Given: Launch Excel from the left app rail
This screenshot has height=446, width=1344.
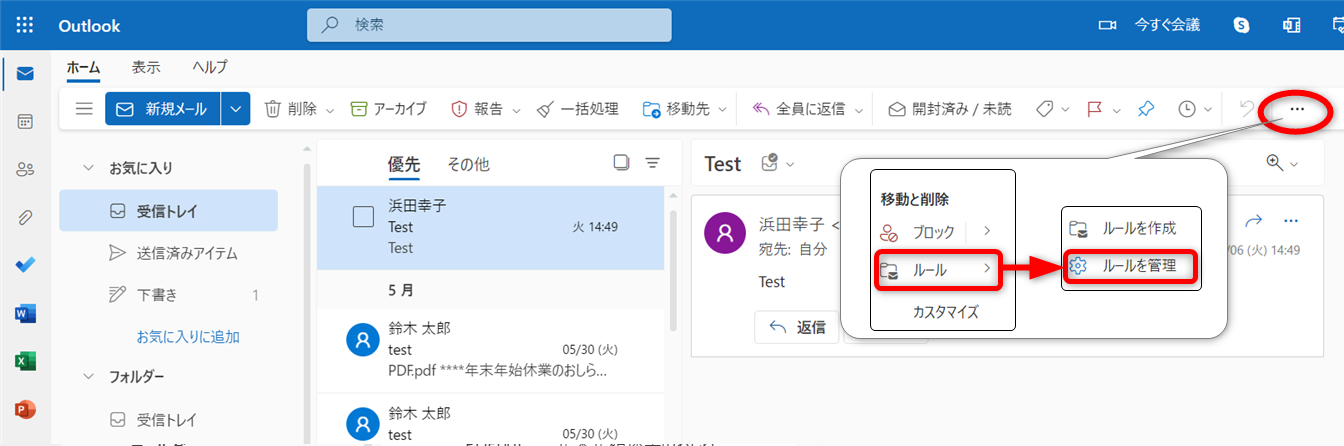Looking at the screenshot, I should 25,361.
